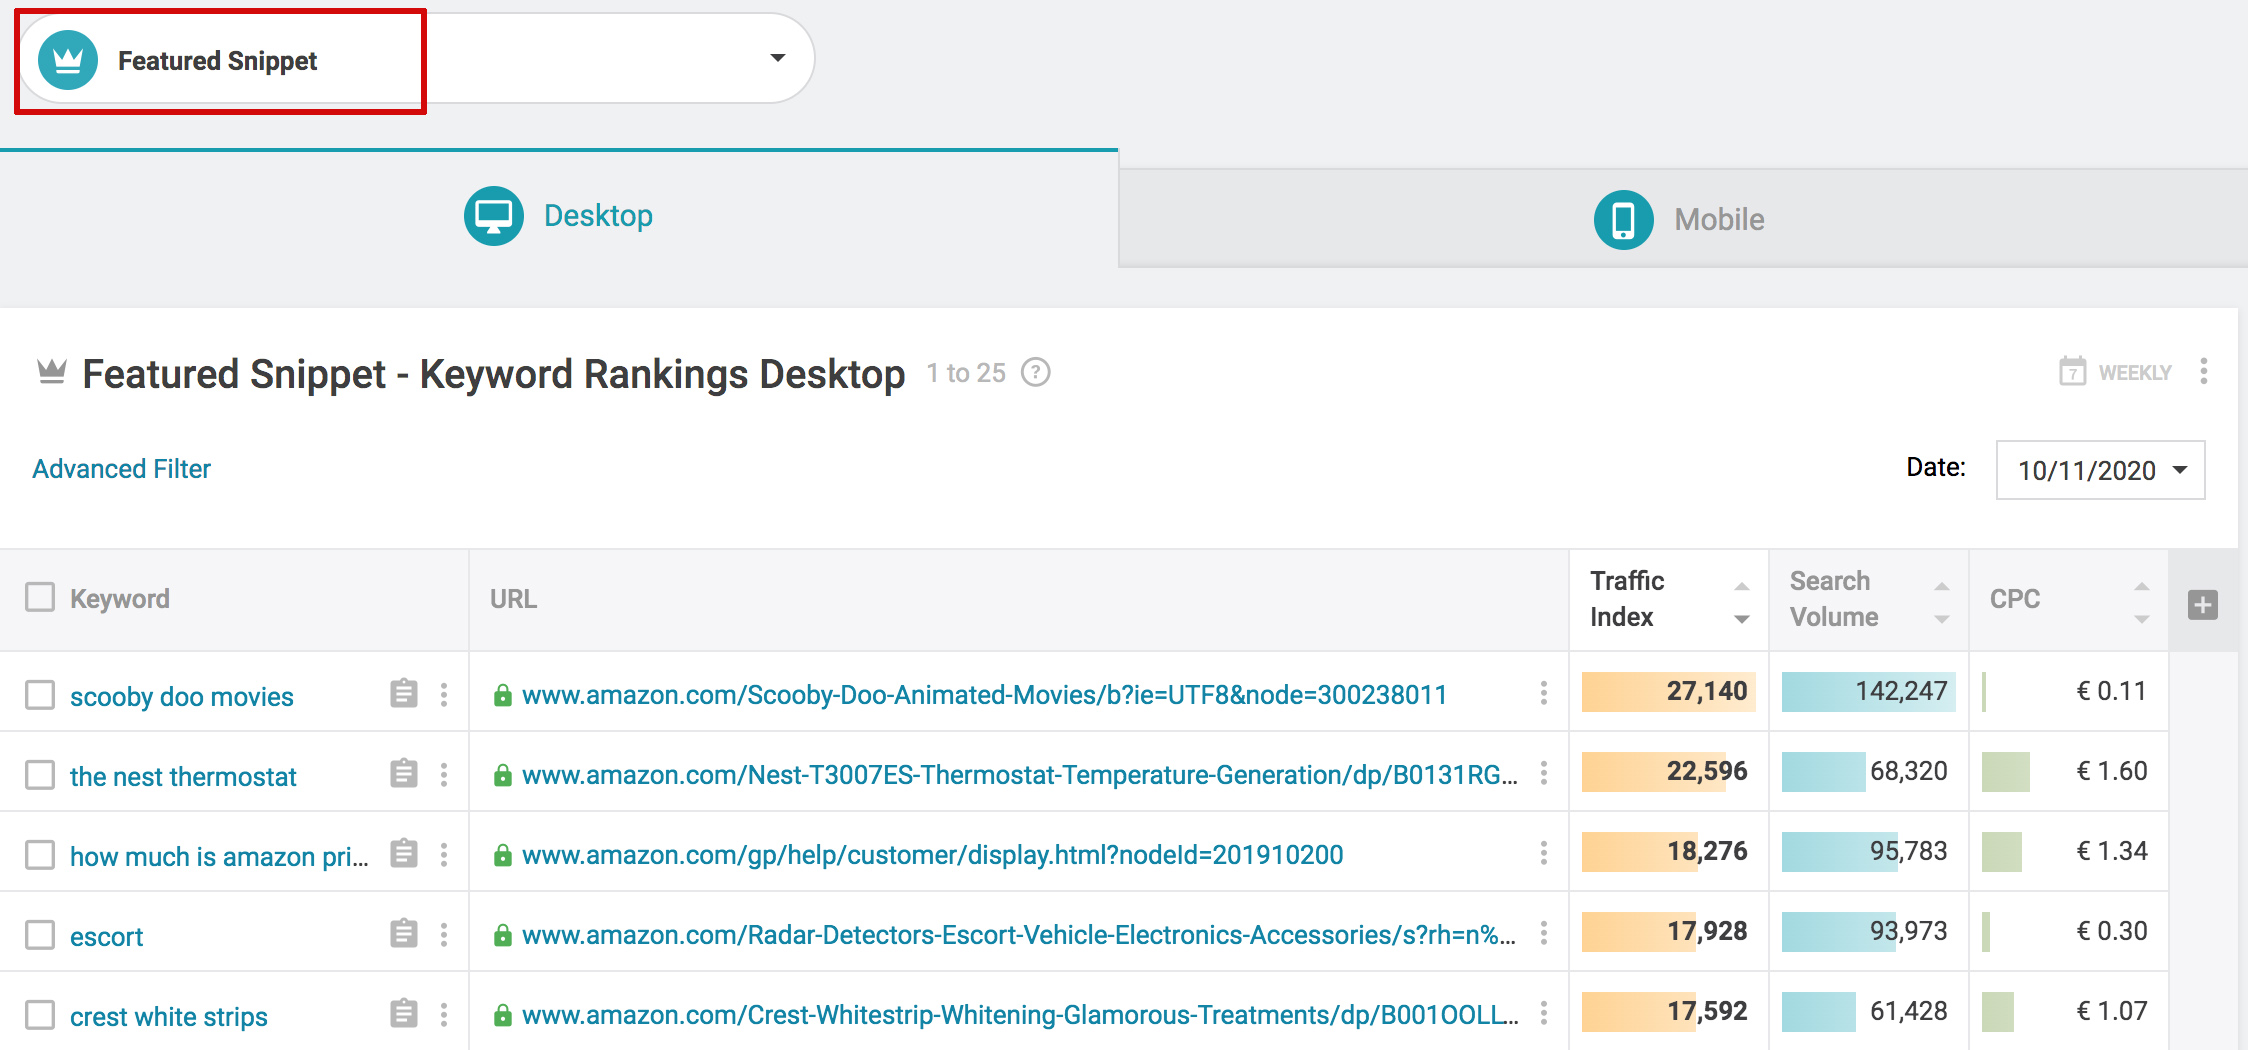
Task: Click clipboard icon for the nest thermostat
Action: pyautogui.click(x=404, y=773)
